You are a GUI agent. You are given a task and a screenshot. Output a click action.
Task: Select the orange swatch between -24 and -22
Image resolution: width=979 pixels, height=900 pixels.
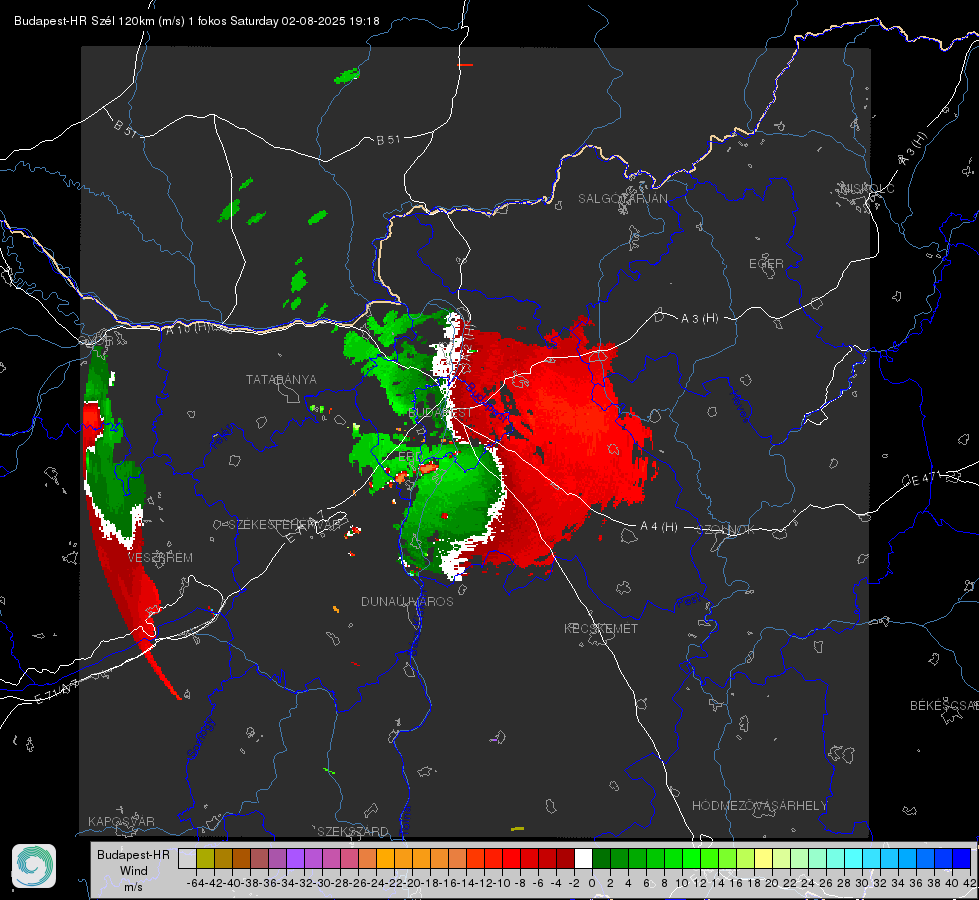385,858
